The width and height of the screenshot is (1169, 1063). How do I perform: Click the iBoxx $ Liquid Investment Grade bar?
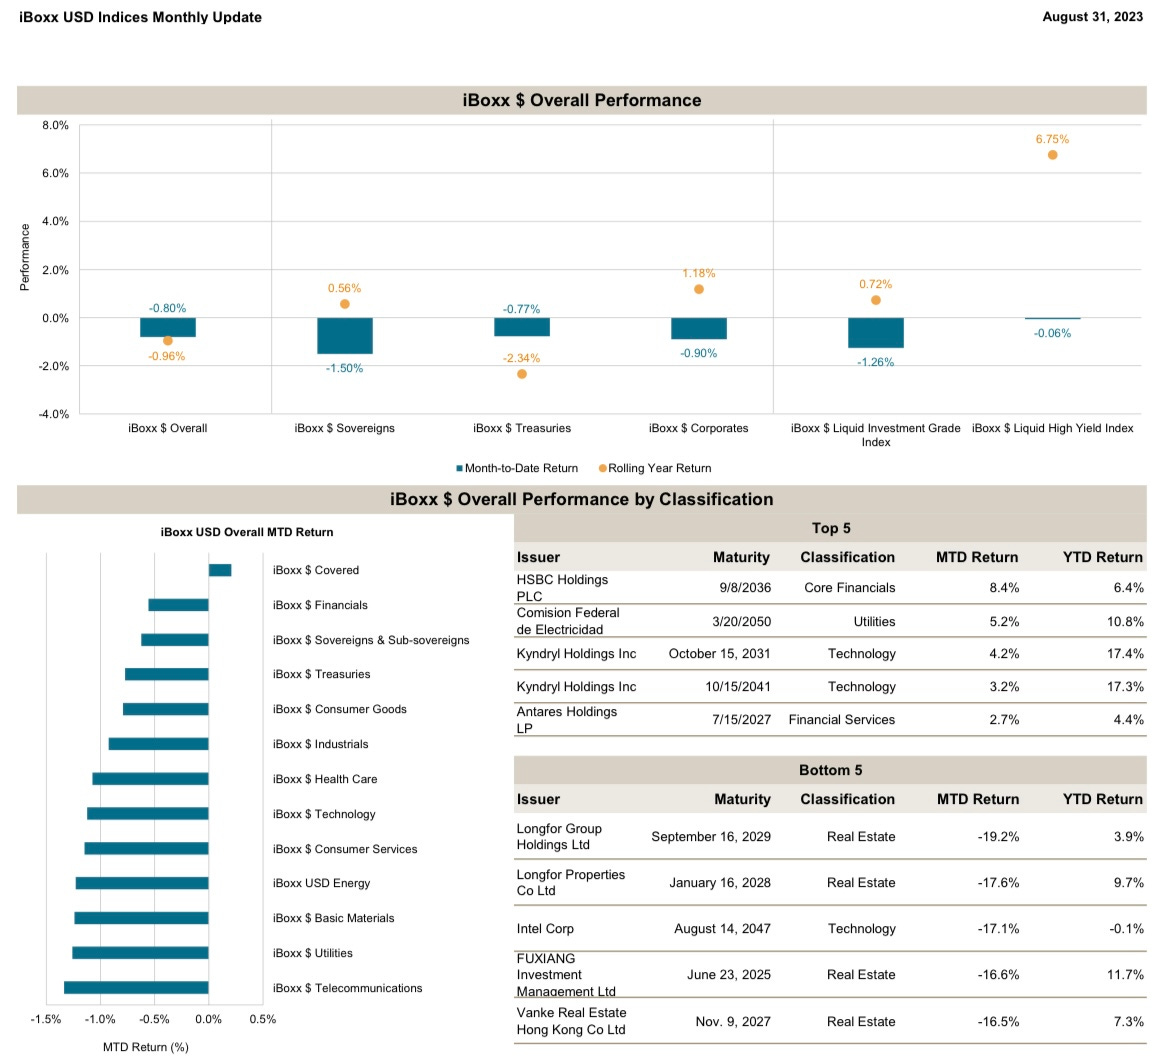point(875,332)
